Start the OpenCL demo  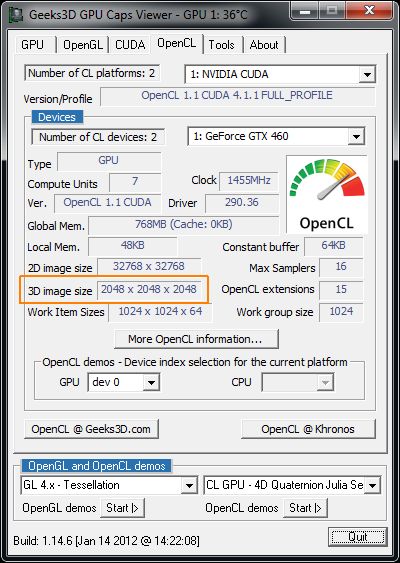[x=305, y=508]
